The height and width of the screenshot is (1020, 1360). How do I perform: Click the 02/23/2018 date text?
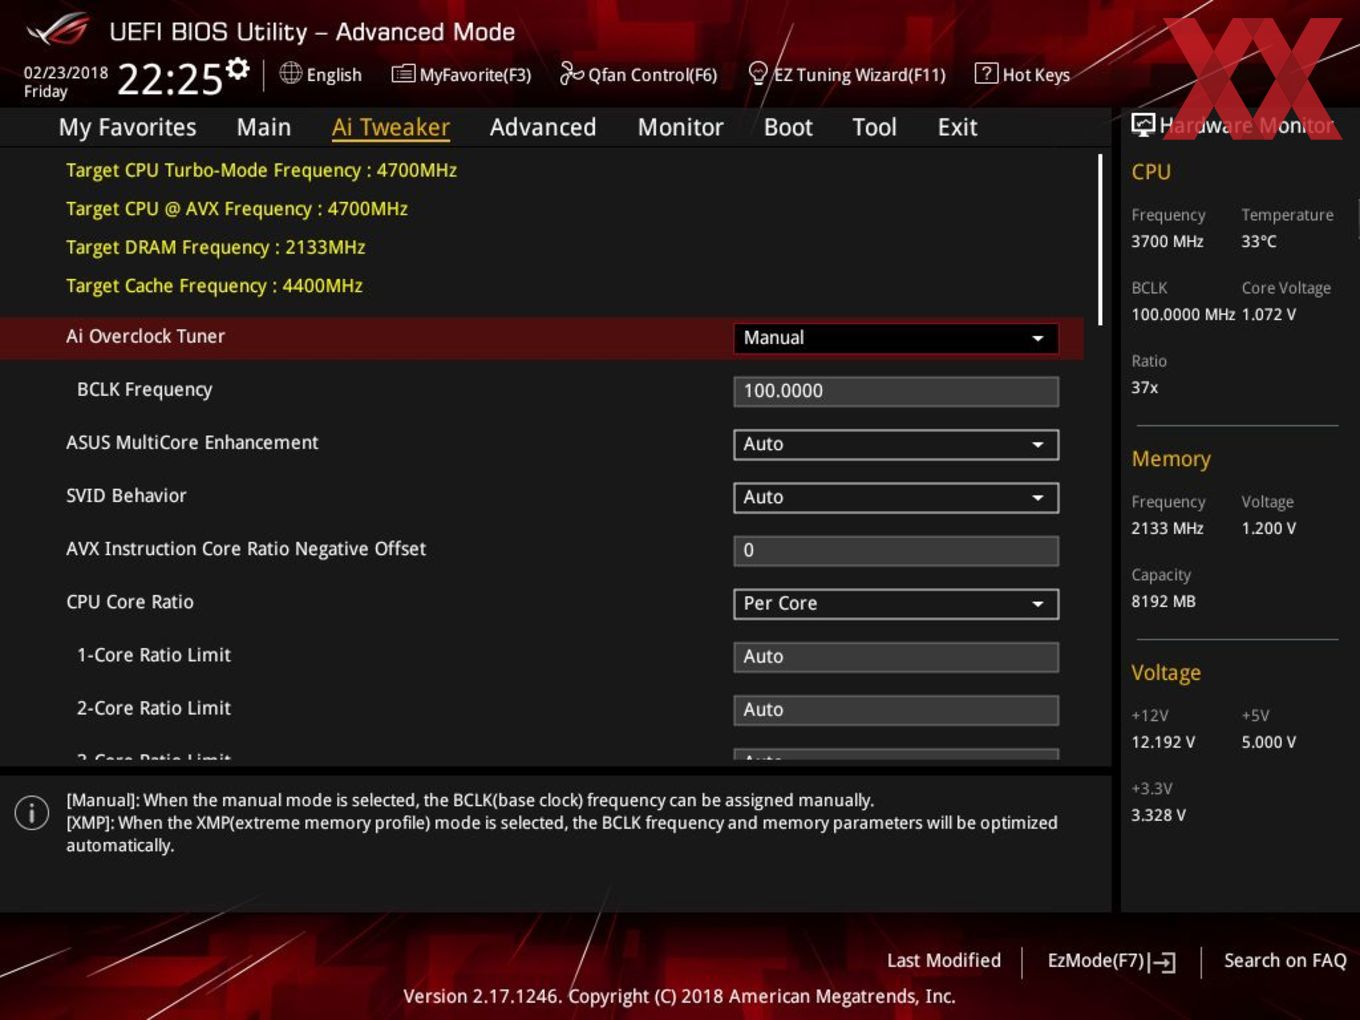tap(66, 72)
